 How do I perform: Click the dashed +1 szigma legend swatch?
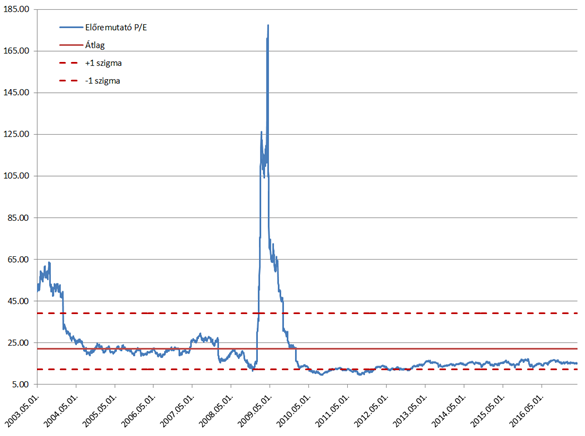[69, 63]
